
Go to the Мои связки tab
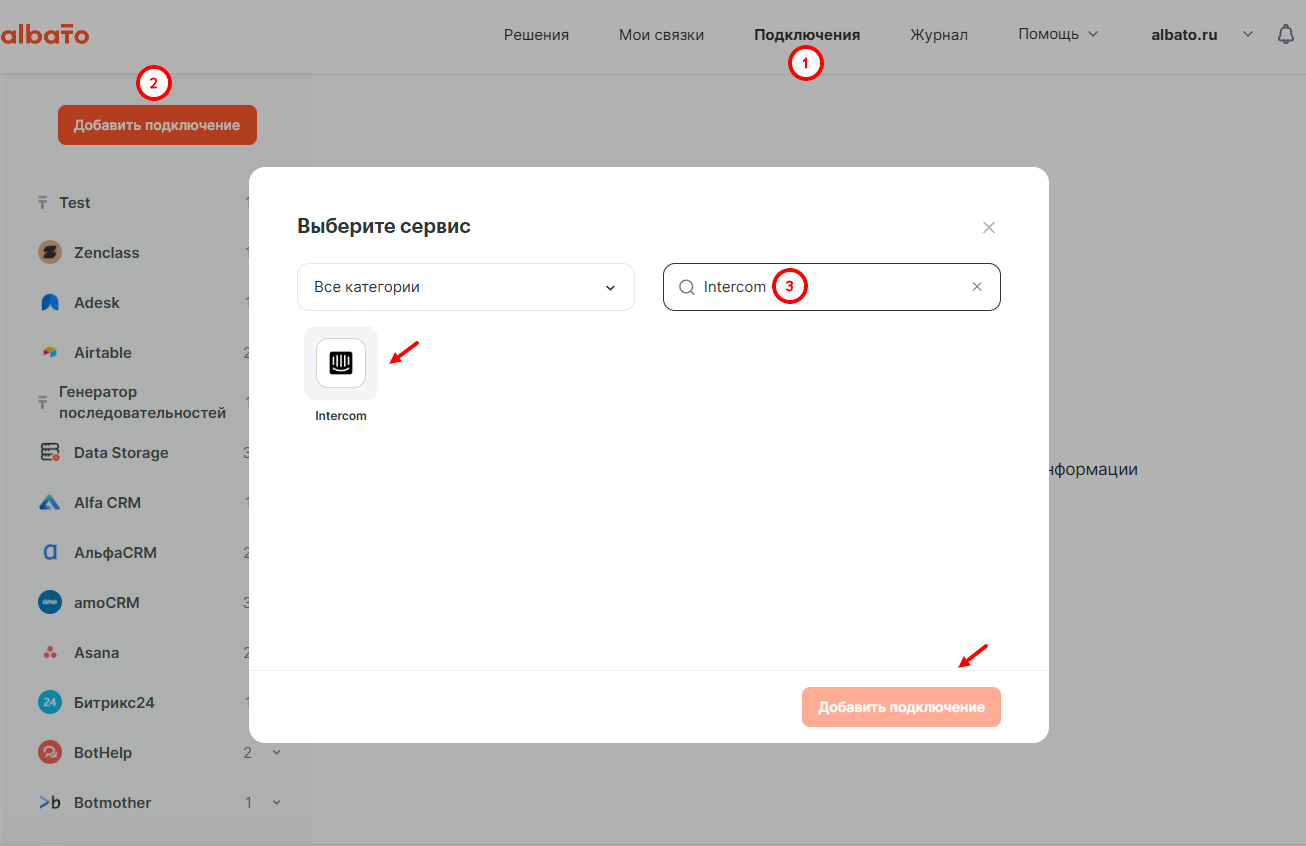pos(661,35)
